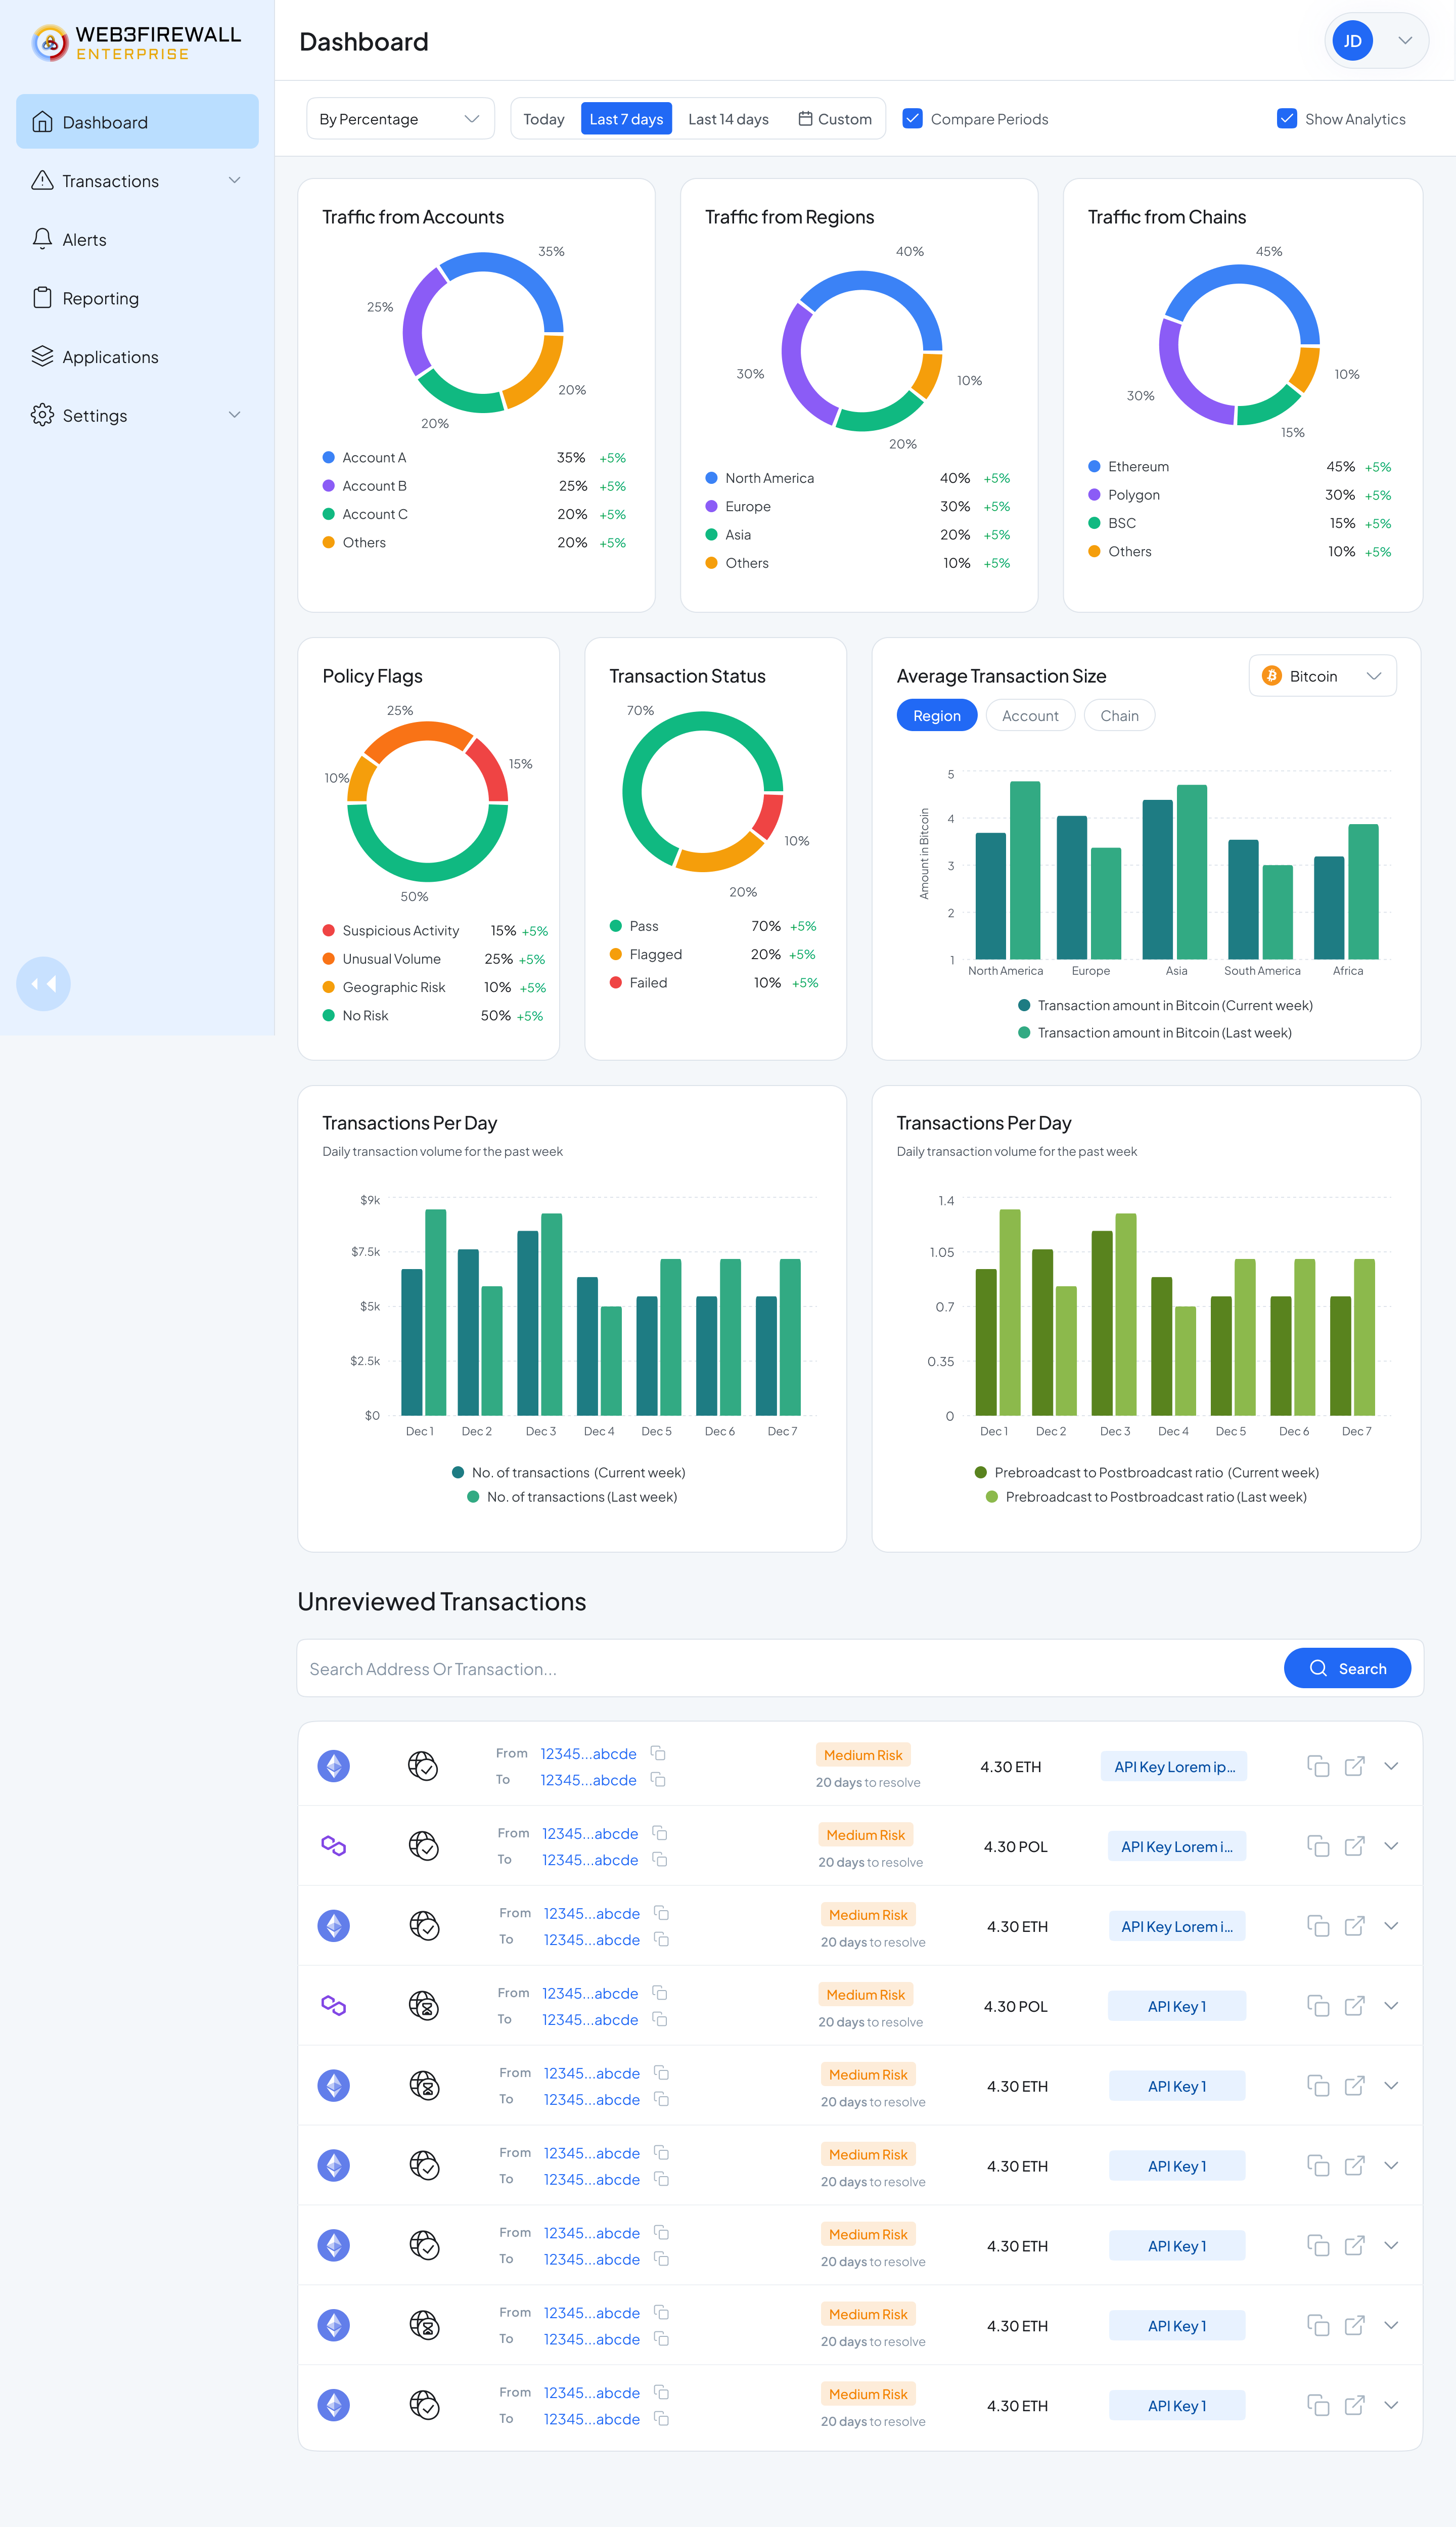Viewport: 1456px width, 2527px height.
Task: Open the By Percentage dropdown
Action: click(x=400, y=119)
